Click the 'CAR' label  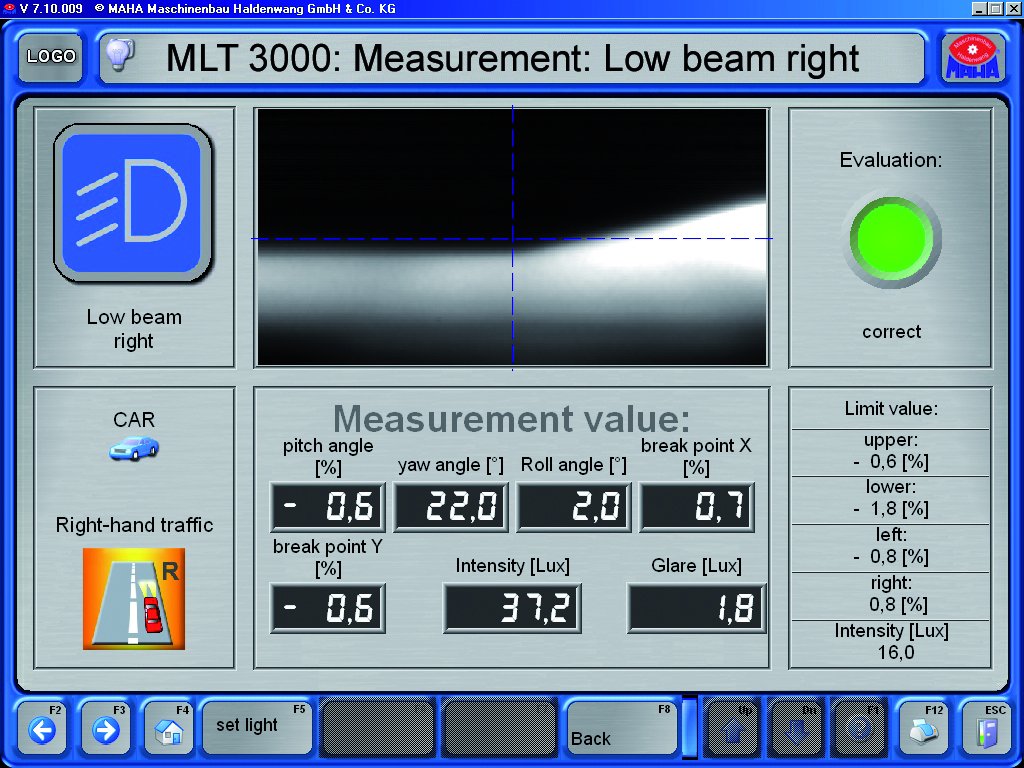[134, 419]
